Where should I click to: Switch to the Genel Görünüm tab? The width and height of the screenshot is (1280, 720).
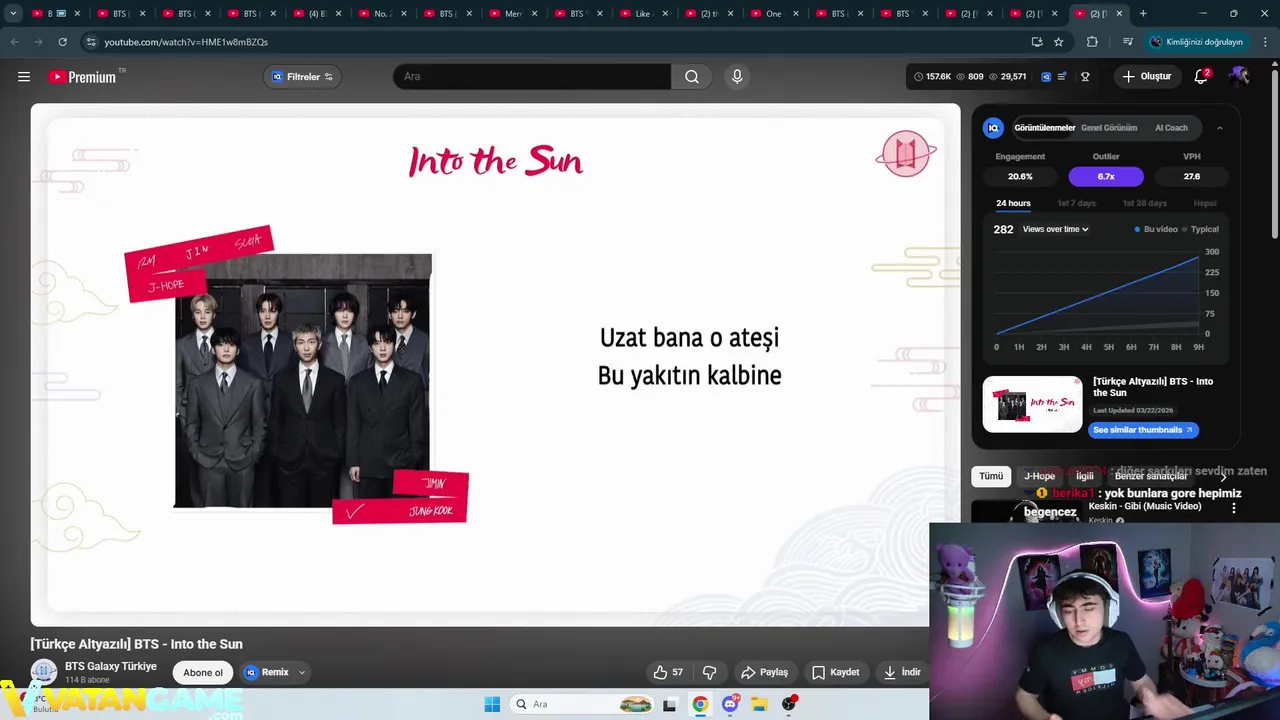(x=1109, y=128)
